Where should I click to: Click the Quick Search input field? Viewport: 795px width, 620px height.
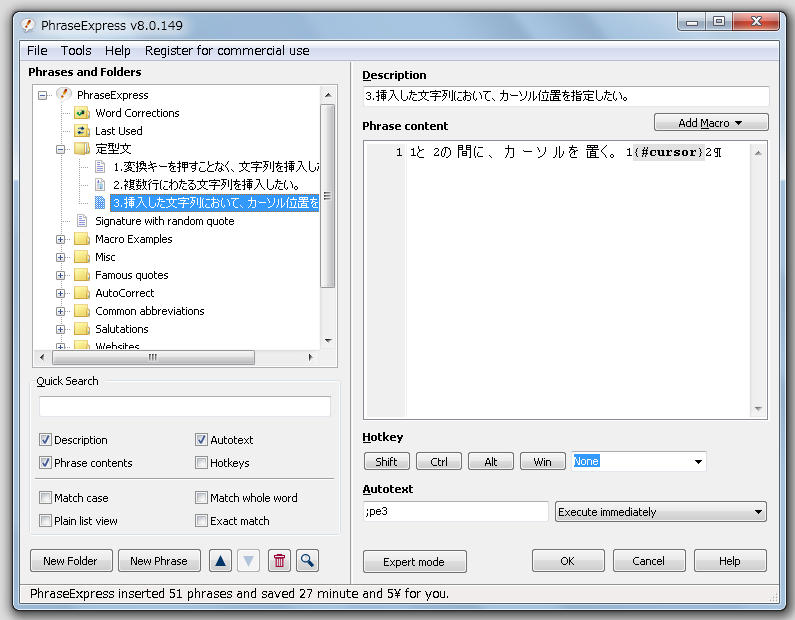(185, 406)
